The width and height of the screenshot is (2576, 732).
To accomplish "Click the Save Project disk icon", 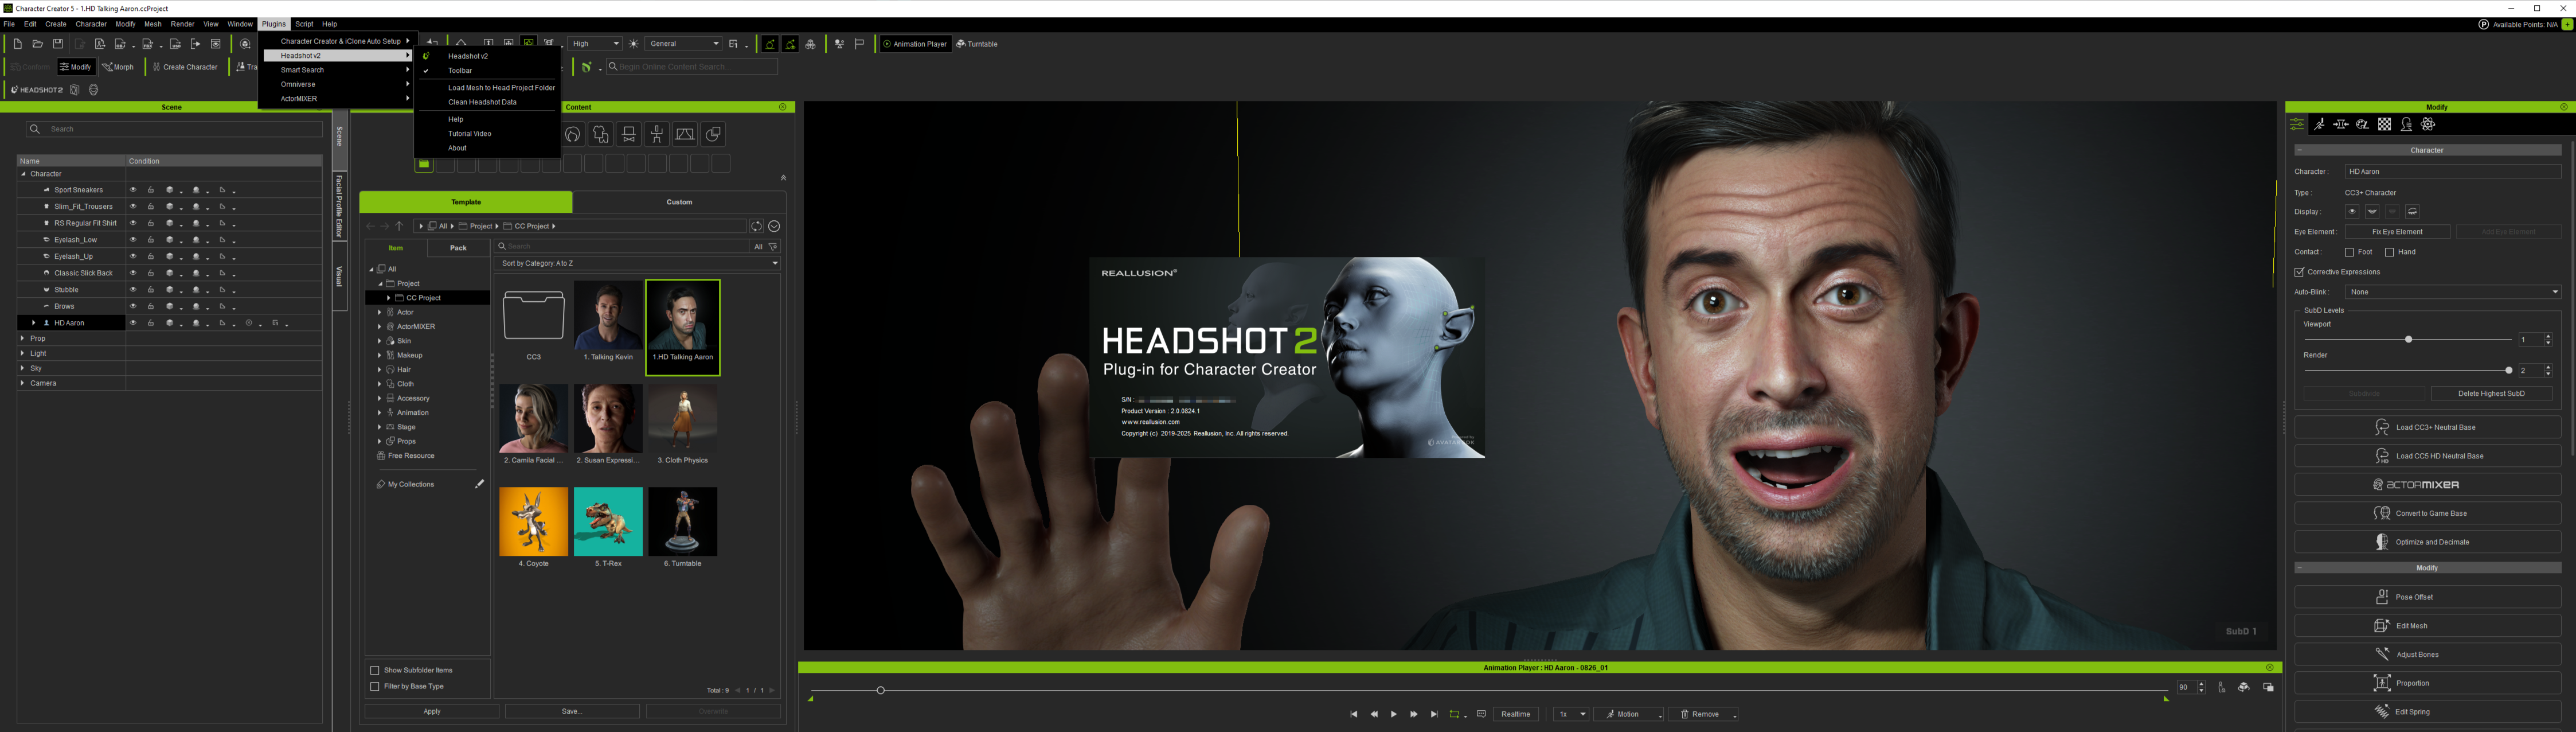I will pyautogui.click(x=58, y=44).
